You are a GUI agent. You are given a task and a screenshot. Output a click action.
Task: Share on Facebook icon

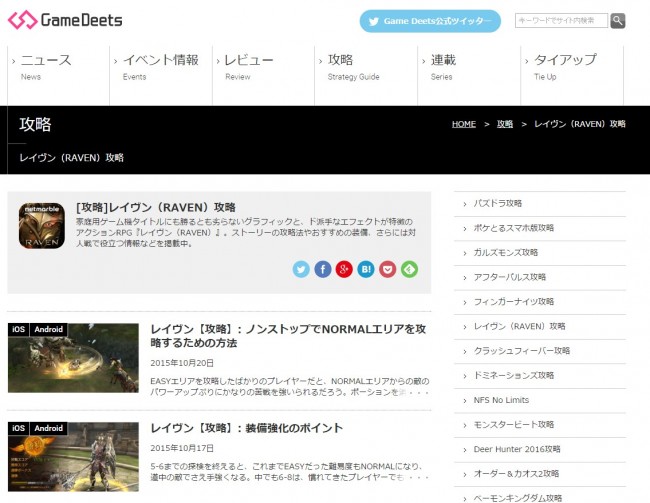tap(323, 269)
